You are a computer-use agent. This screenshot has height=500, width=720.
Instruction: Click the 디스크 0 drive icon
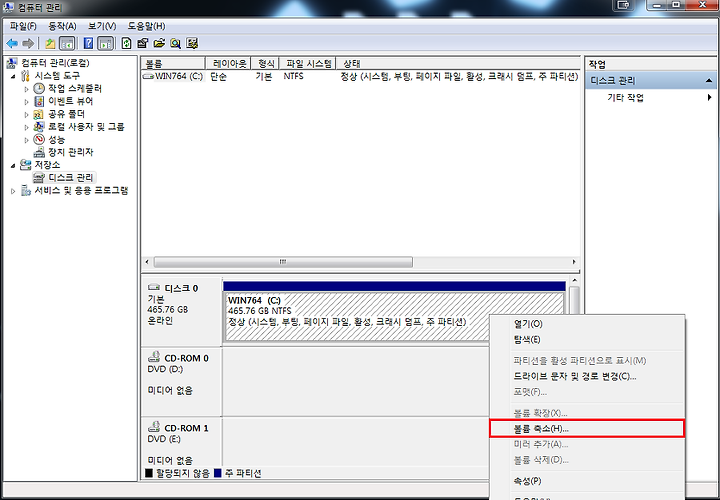pyautogui.click(x=154, y=287)
